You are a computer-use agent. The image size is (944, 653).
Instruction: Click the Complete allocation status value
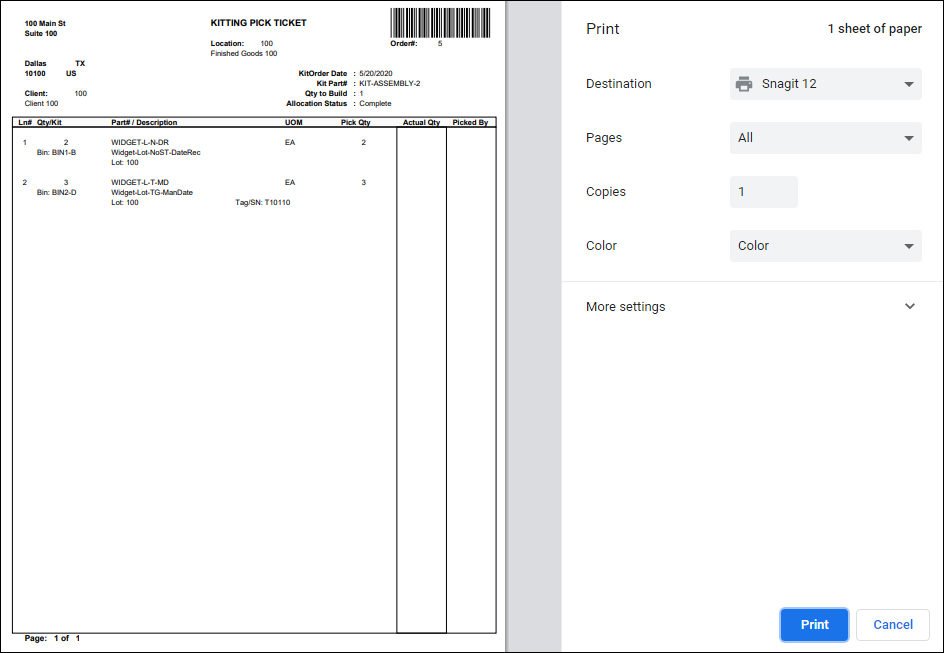[x=375, y=103]
